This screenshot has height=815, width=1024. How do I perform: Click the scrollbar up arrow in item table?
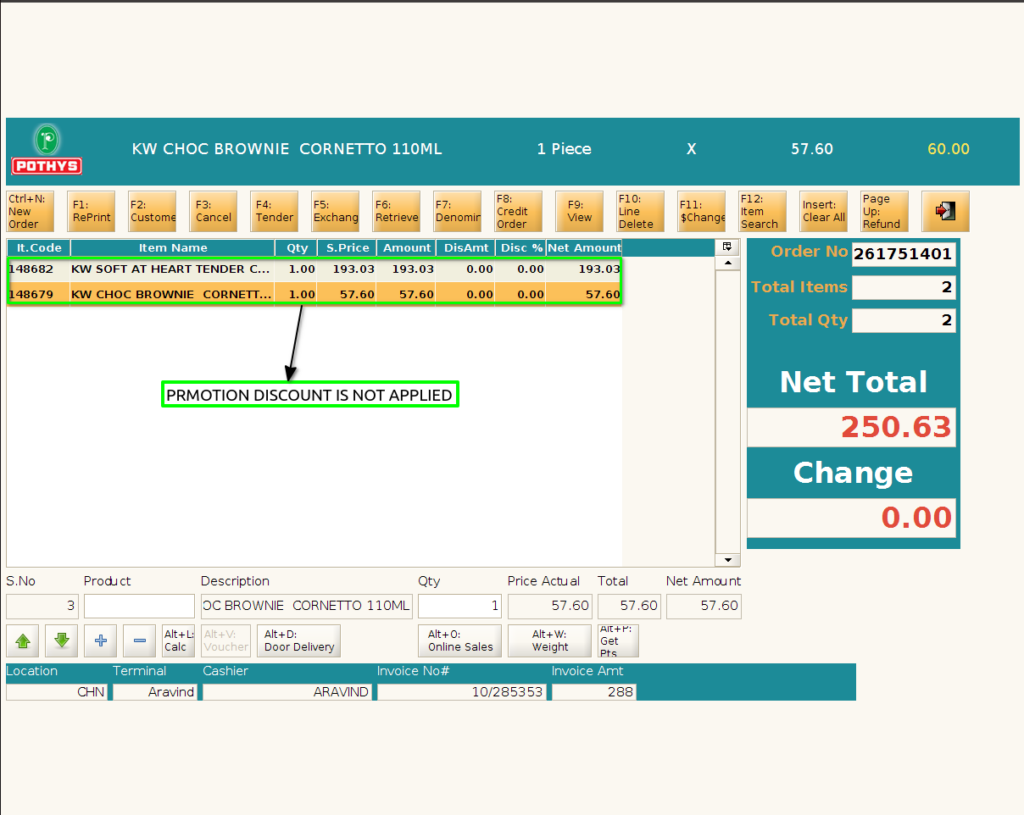coord(728,263)
